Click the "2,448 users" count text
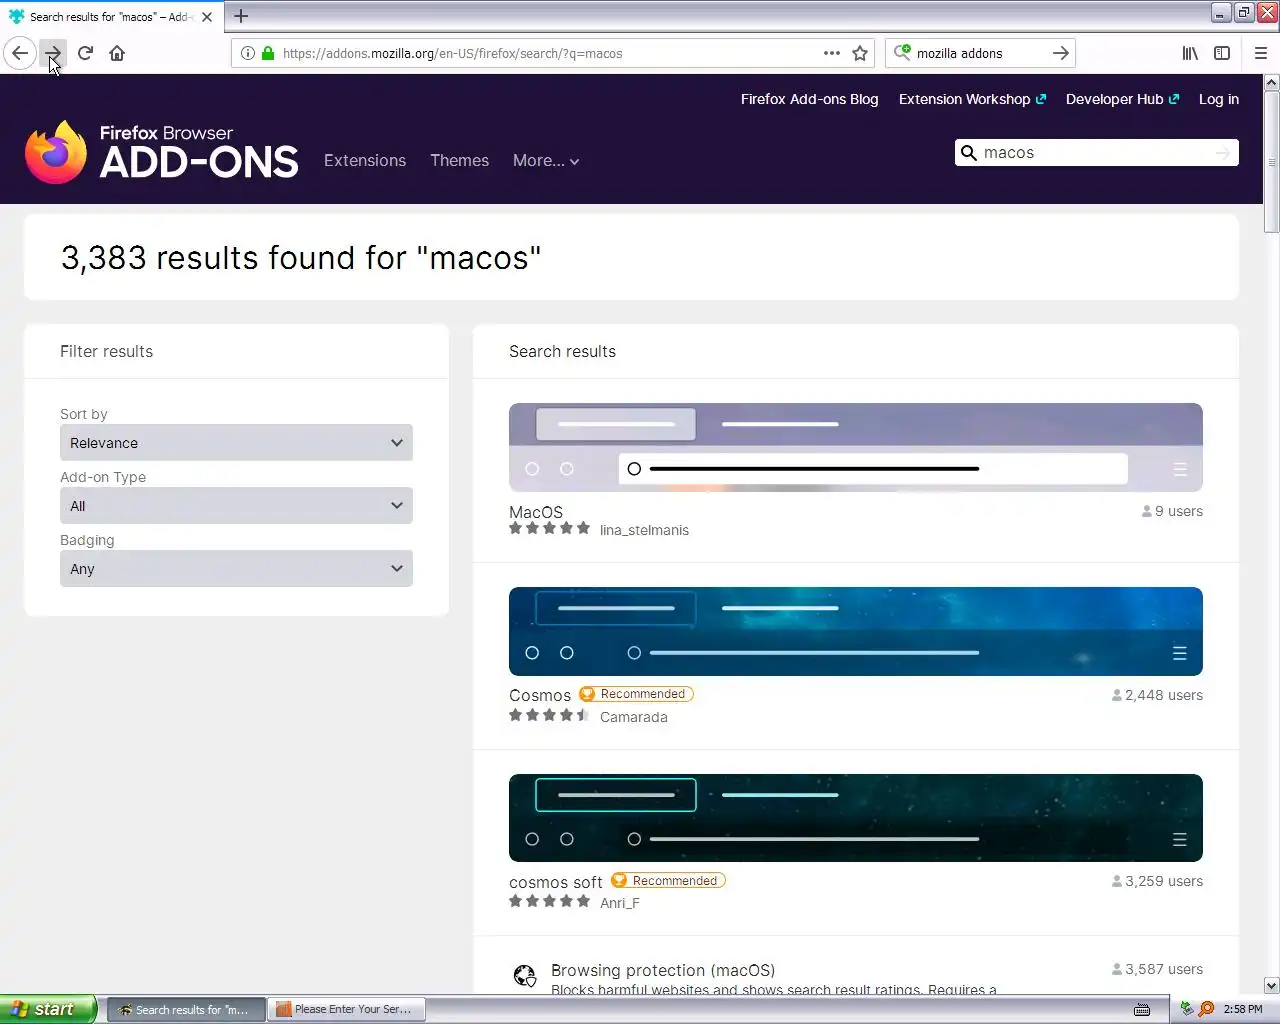Viewport: 1280px width, 1024px height. [x=1164, y=695]
